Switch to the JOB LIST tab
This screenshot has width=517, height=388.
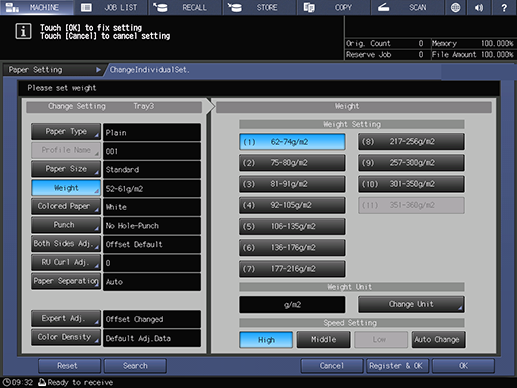110,7
